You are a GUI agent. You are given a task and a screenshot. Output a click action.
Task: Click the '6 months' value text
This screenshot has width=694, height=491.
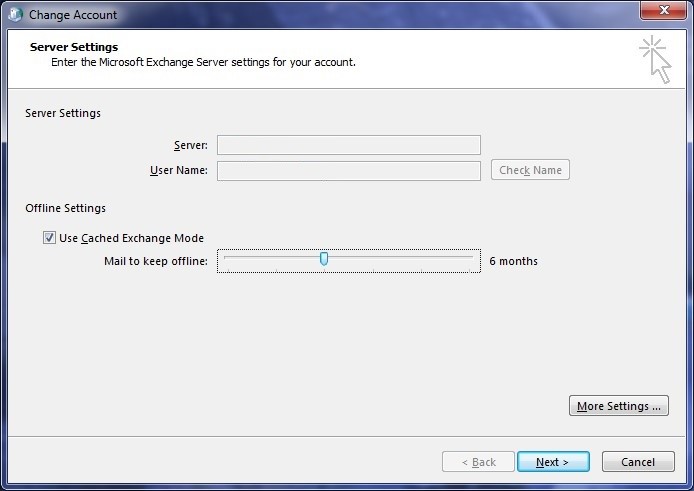pos(513,261)
